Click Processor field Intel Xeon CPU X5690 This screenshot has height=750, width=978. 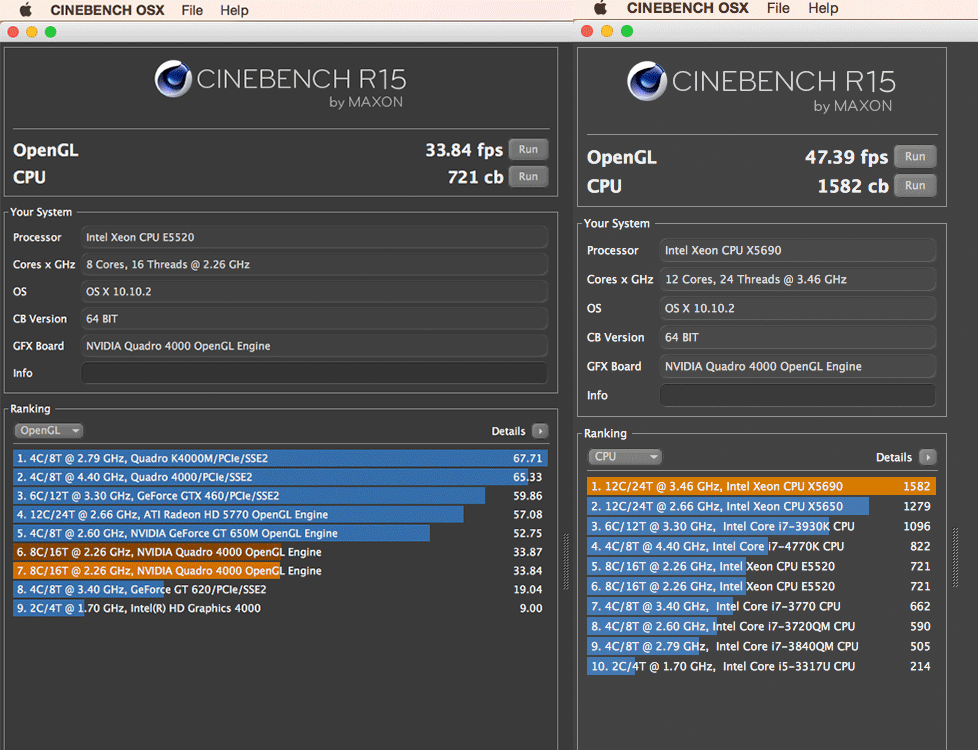798,250
